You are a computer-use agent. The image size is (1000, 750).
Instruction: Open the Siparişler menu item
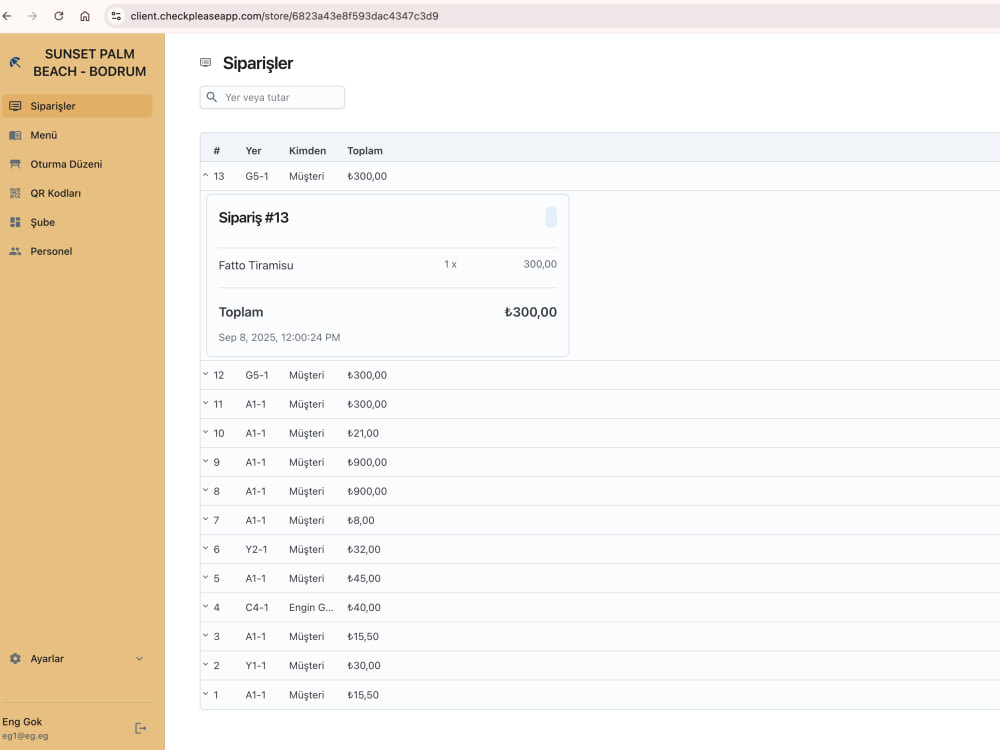point(77,106)
